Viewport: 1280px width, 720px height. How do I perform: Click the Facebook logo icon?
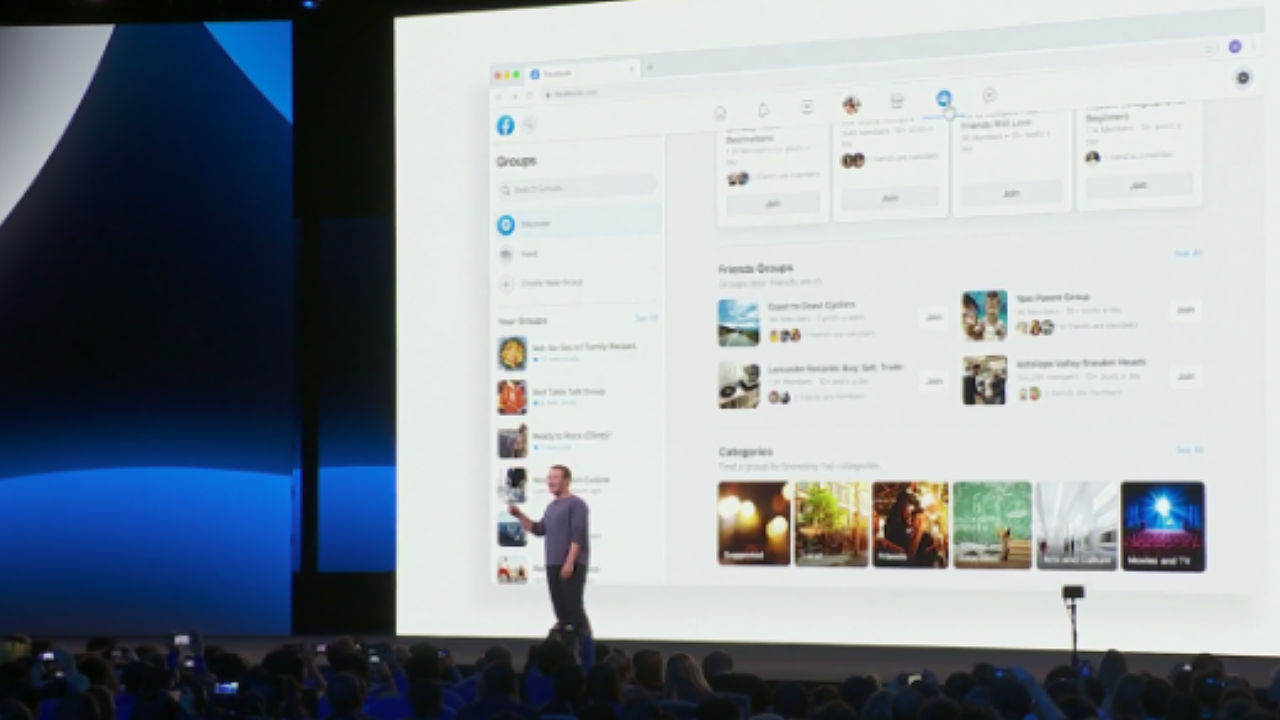coord(506,125)
